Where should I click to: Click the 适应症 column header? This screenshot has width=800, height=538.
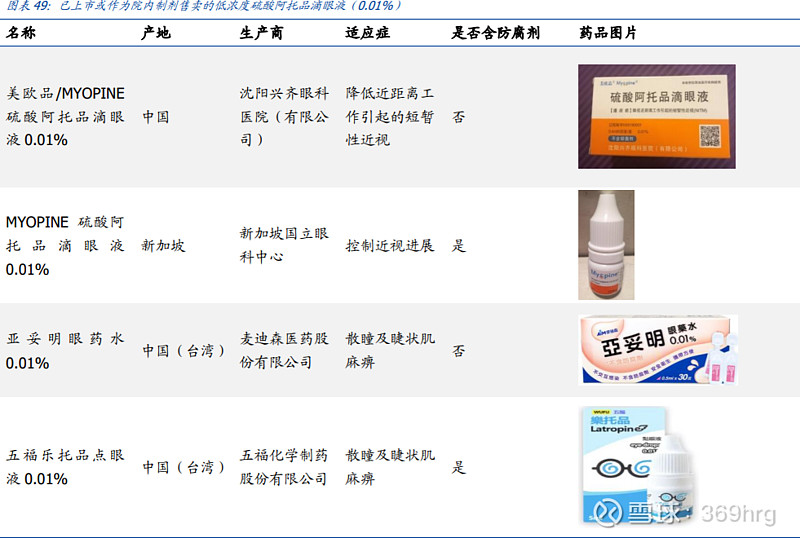[367, 33]
